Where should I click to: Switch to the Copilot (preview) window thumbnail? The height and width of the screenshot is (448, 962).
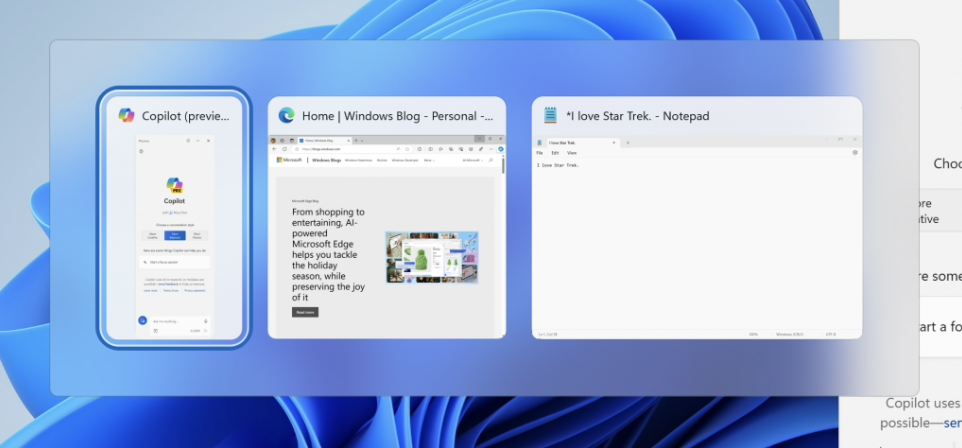tap(174, 217)
